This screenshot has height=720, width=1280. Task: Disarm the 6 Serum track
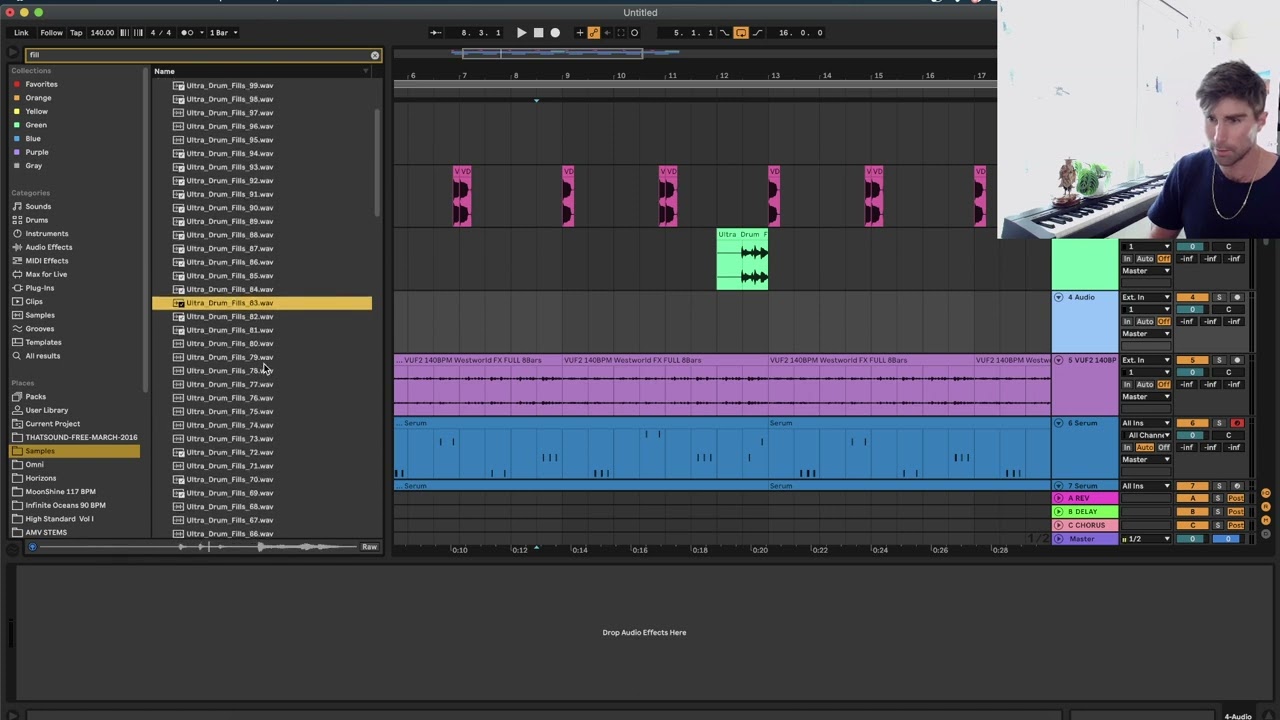[x=1237, y=423]
